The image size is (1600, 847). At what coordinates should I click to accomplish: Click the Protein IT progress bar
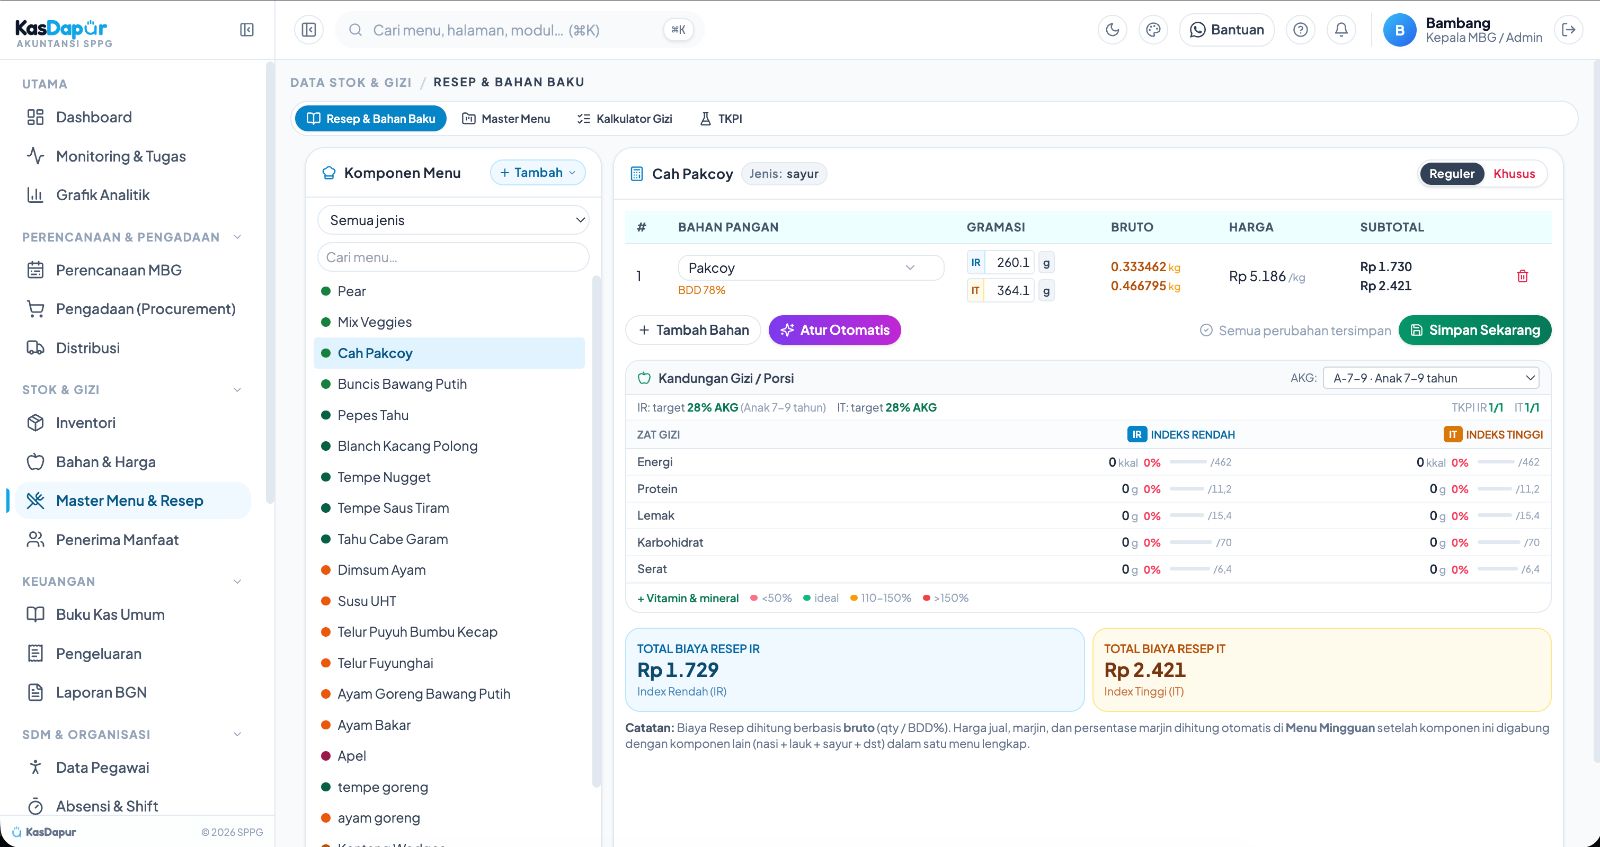(x=1495, y=489)
